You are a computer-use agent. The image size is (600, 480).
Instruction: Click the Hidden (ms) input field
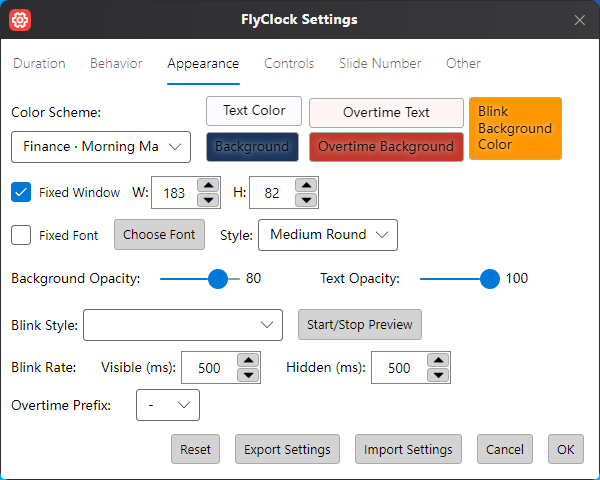(x=399, y=367)
